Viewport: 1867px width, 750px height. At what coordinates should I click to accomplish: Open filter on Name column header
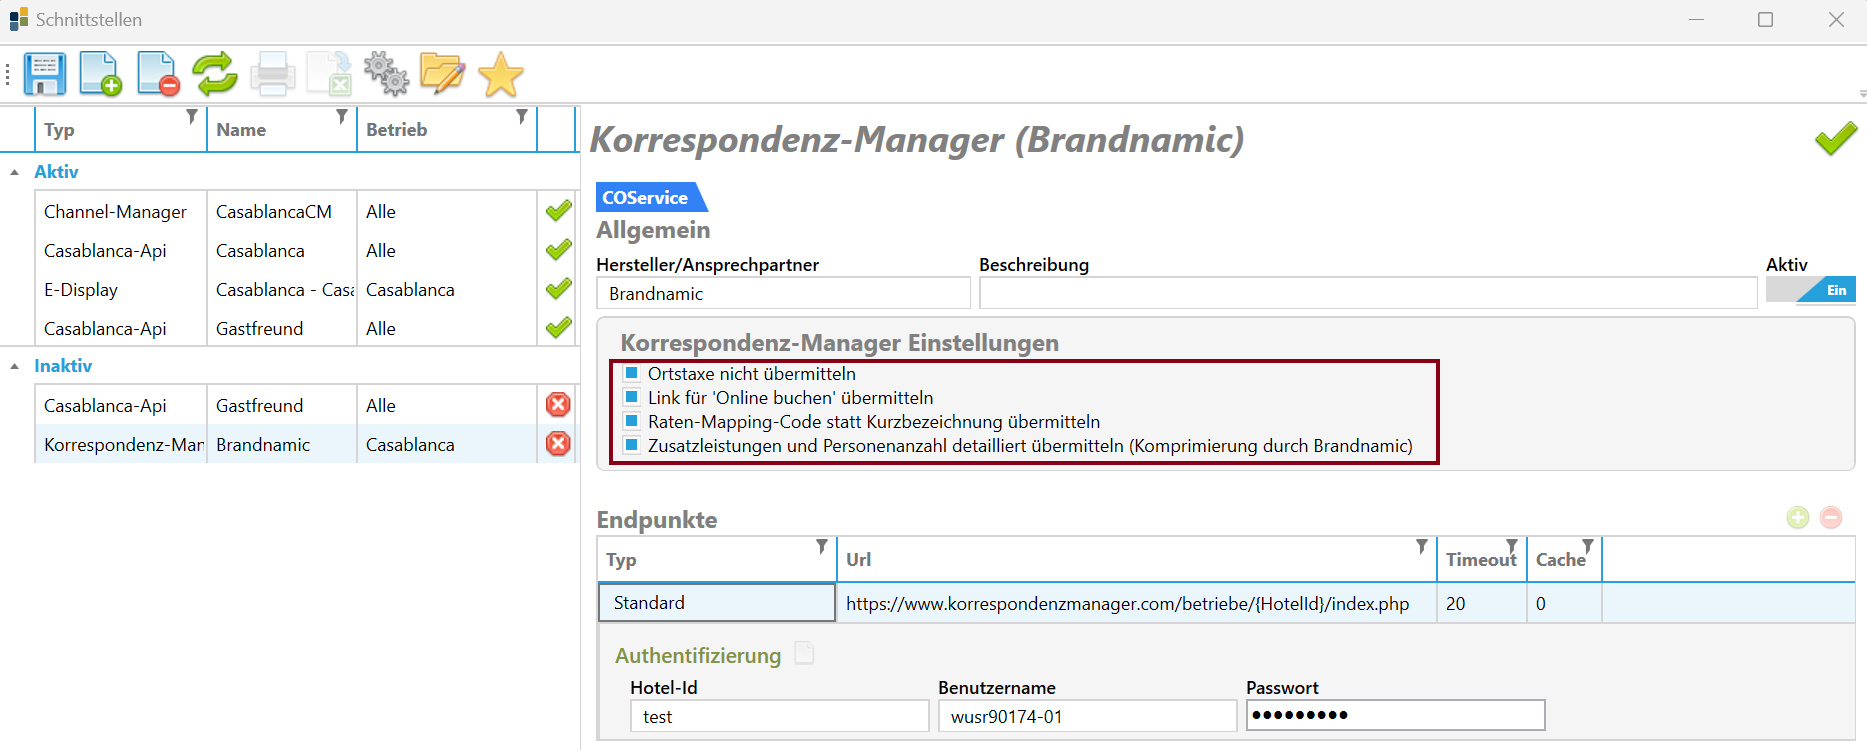(x=342, y=117)
